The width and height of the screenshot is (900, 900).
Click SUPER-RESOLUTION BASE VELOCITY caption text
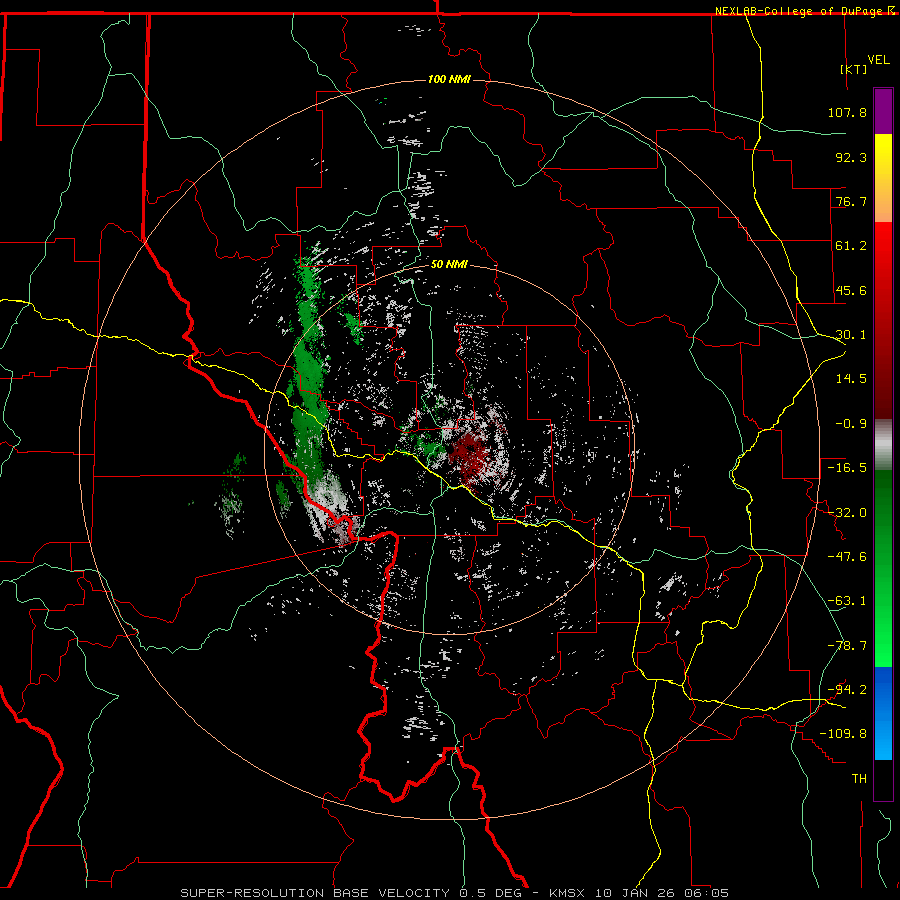pyautogui.click(x=315, y=893)
